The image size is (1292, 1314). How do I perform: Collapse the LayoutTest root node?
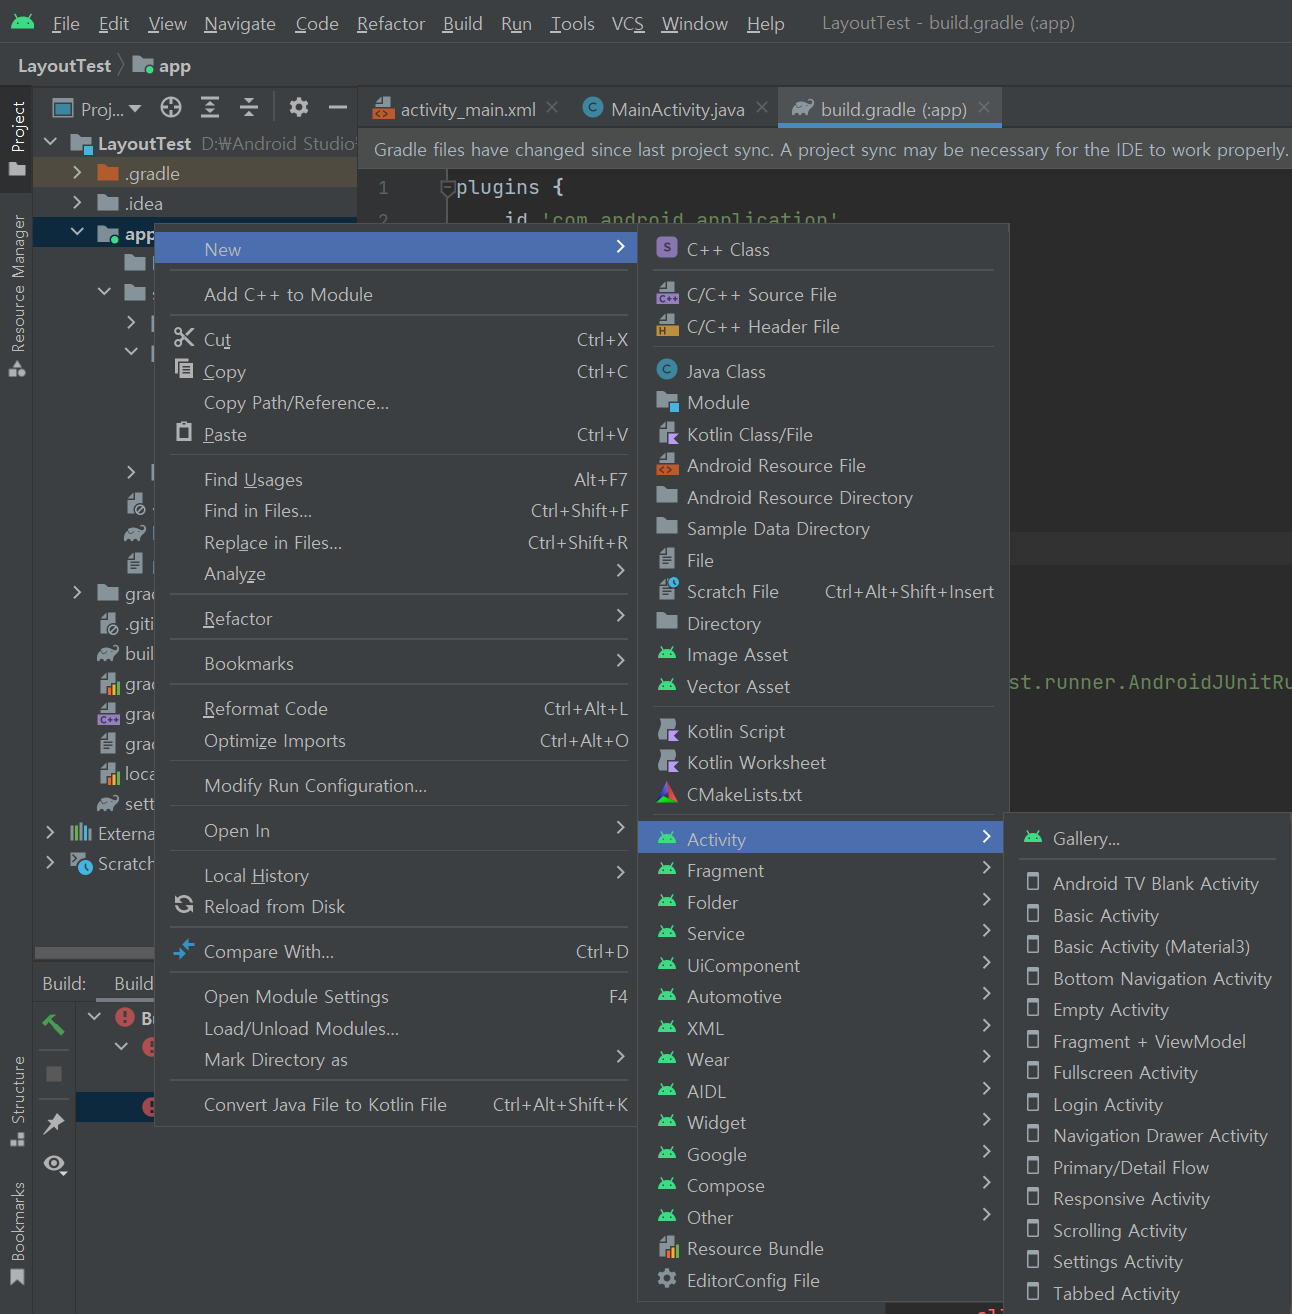coord(50,143)
